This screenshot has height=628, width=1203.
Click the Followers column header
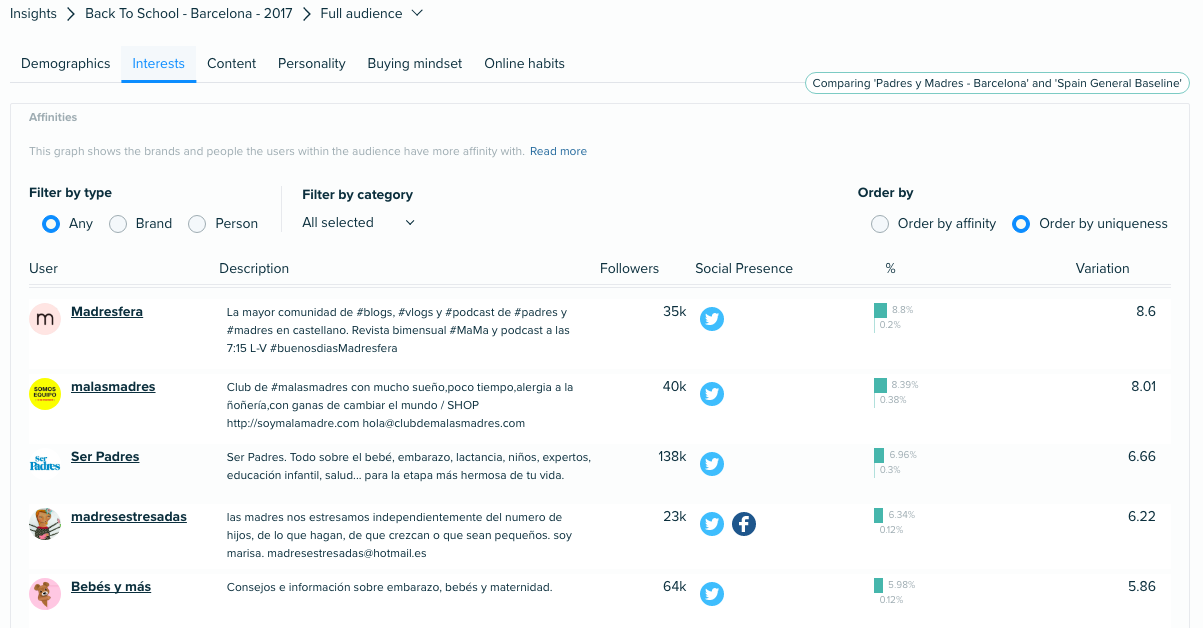tap(629, 268)
